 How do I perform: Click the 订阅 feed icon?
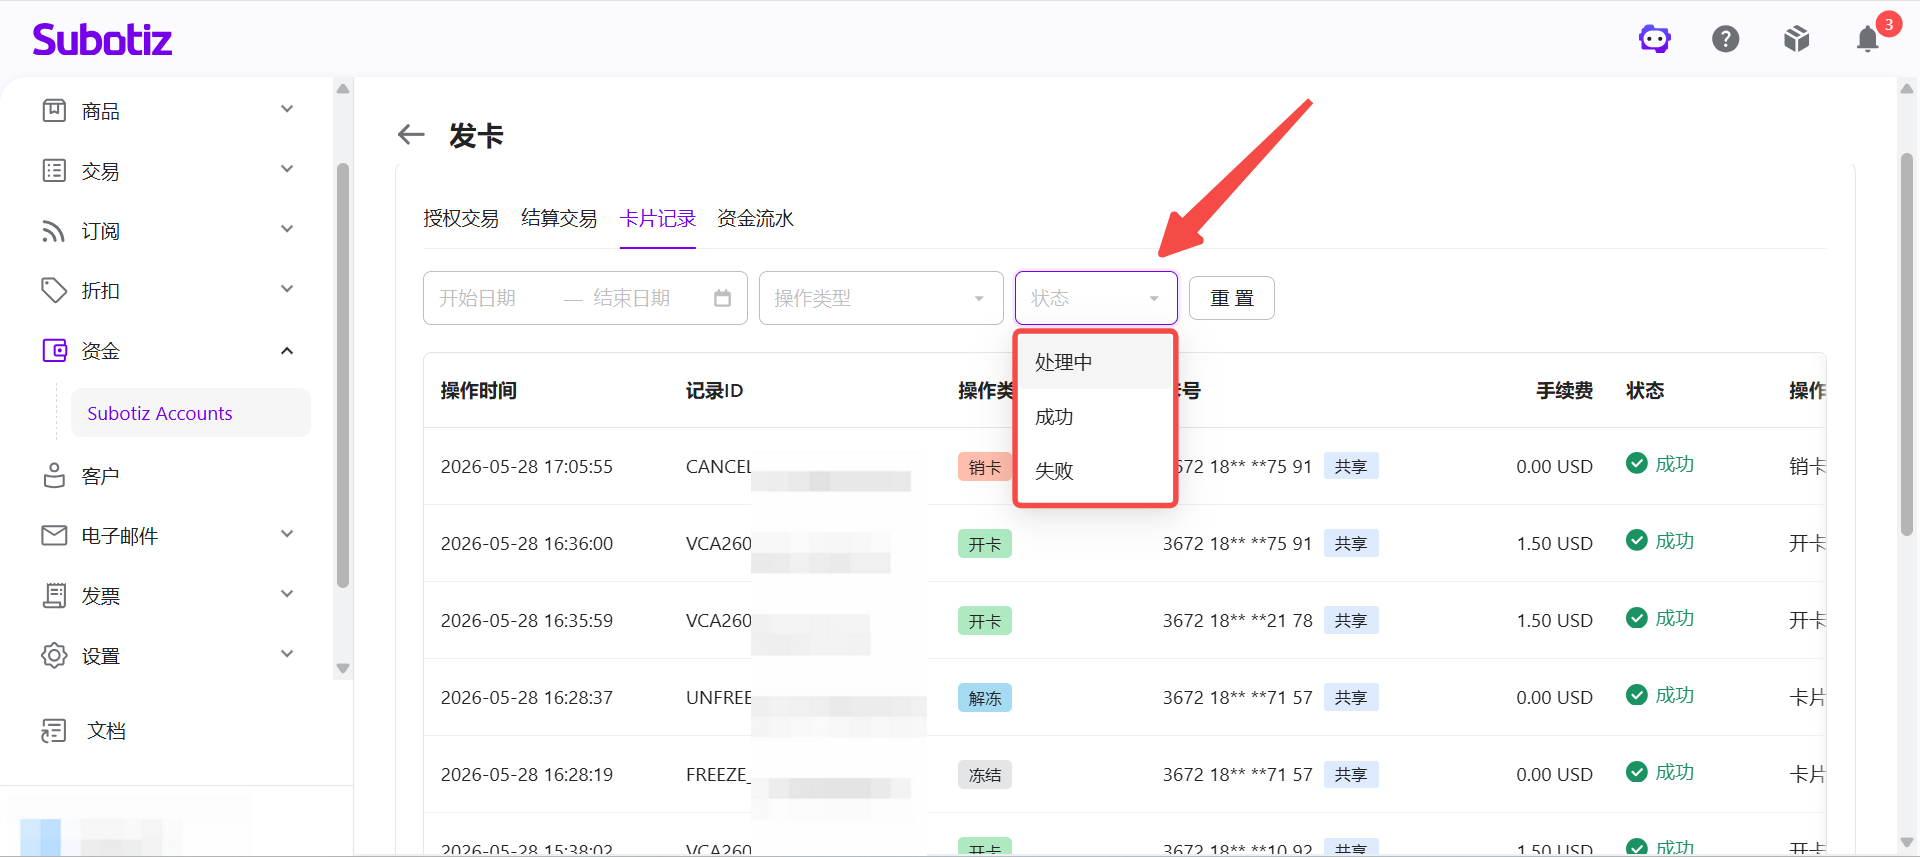[54, 230]
